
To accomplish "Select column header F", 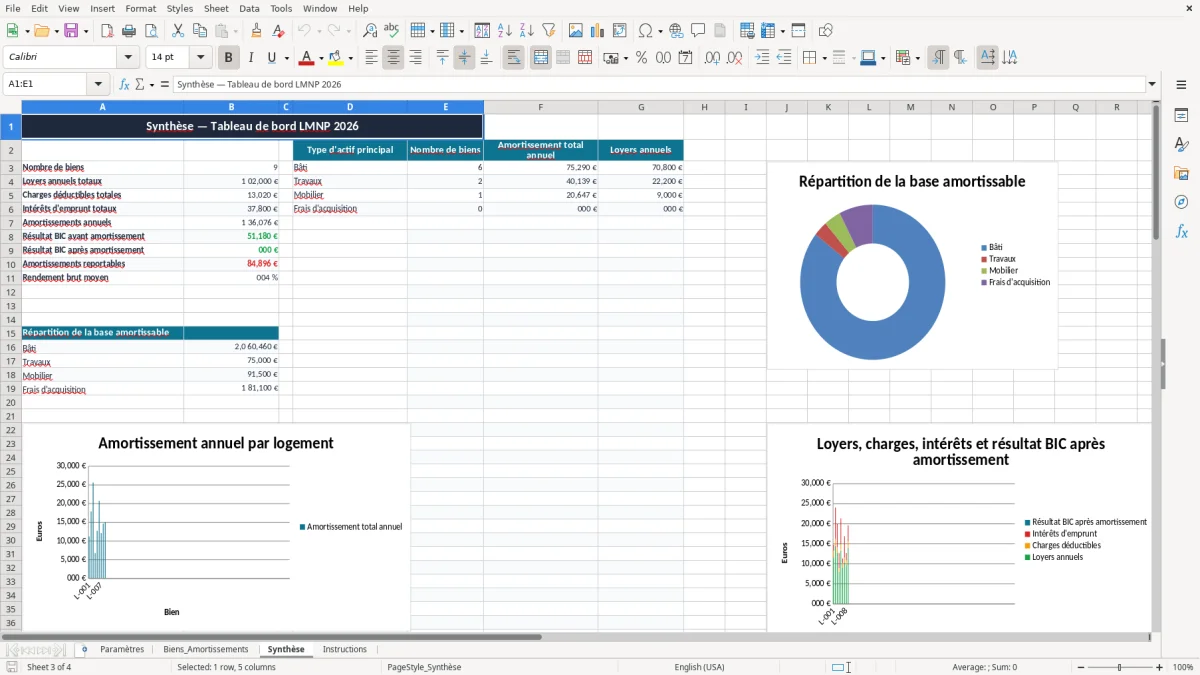I will [x=540, y=107].
